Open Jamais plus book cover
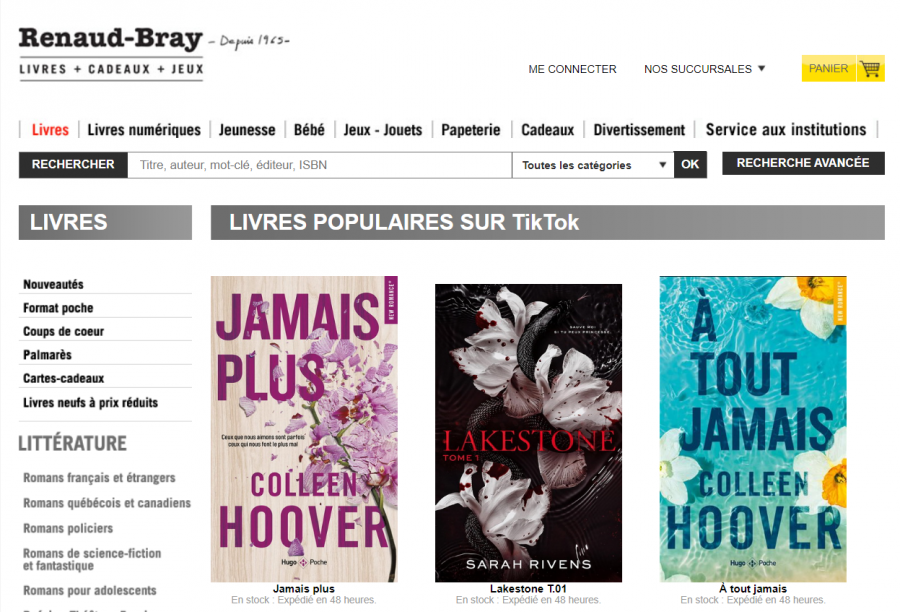 pos(304,429)
